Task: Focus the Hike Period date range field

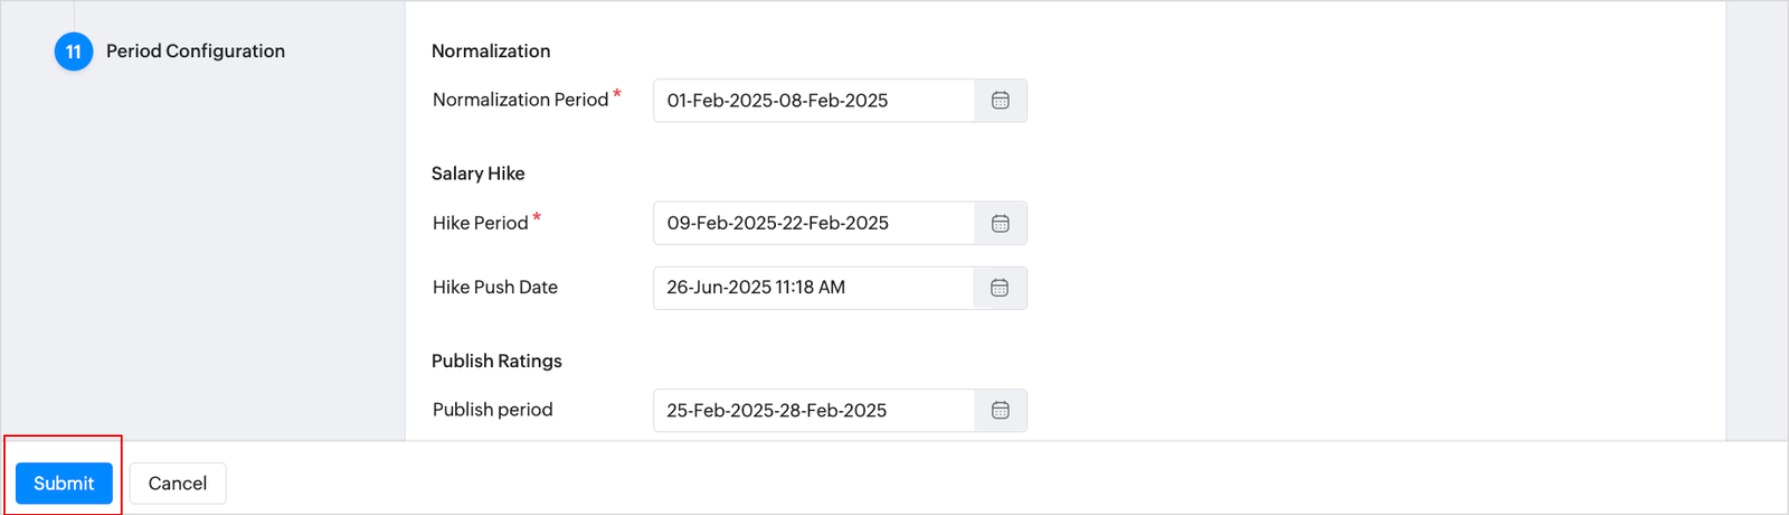Action: [x=814, y=223]
